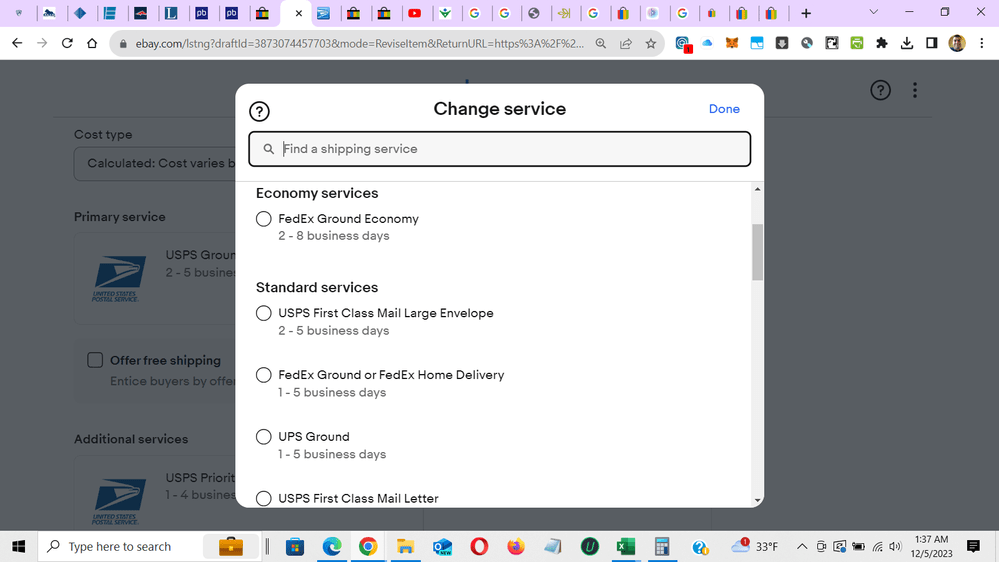Open the primary USPS Ground service card
This screenshot has width=999, height=562.
(155, 278)
